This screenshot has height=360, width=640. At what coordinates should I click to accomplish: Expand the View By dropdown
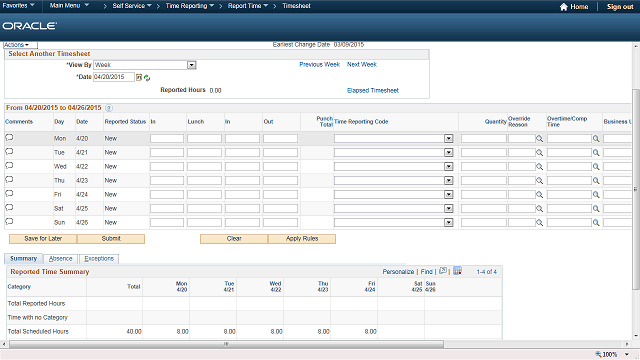192,65
